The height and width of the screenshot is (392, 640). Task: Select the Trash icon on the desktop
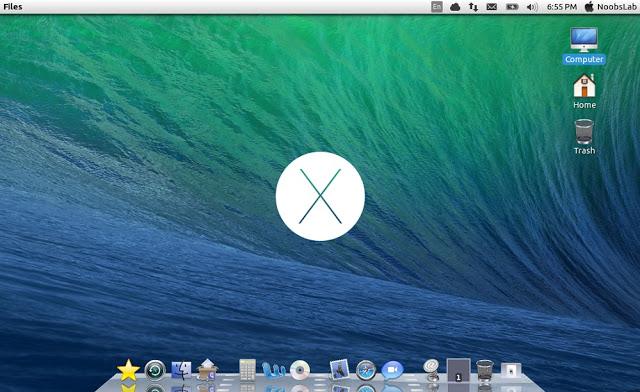pyautogui.click(x=584, y=131)
